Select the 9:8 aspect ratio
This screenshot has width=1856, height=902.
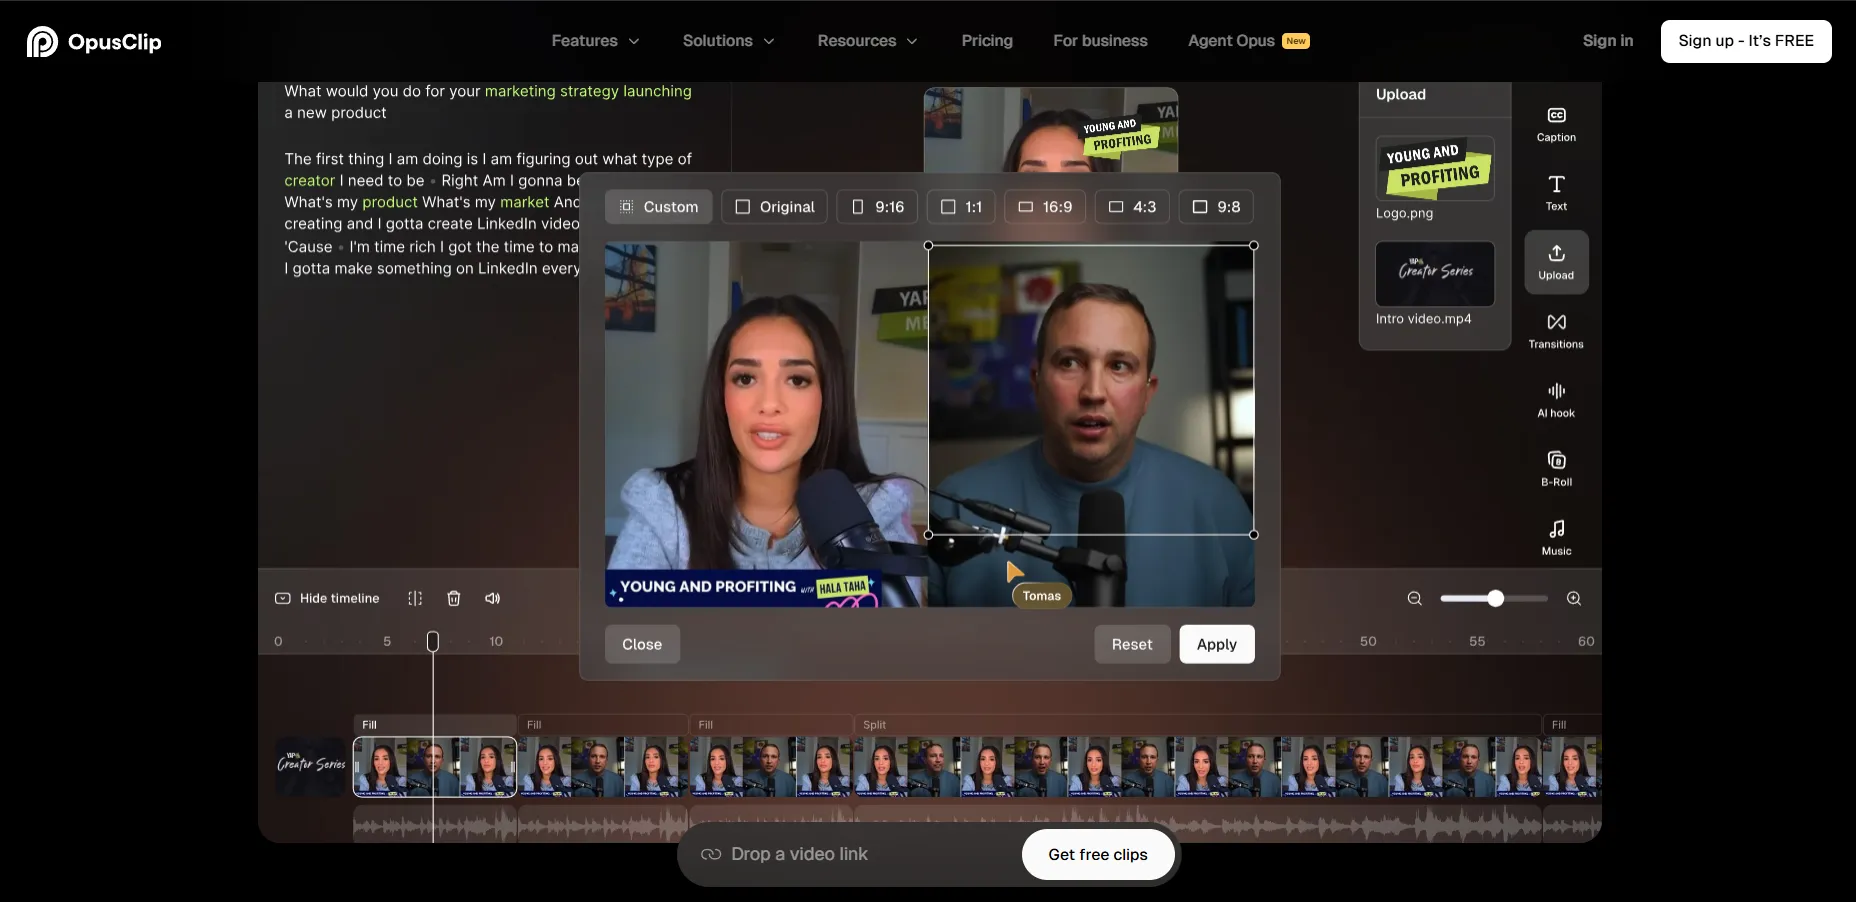(x=1216, y=207)
